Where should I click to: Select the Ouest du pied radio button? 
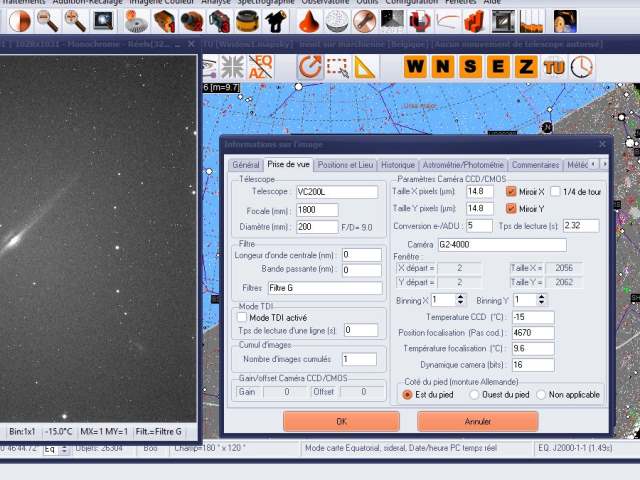click(x=474, y=394)
